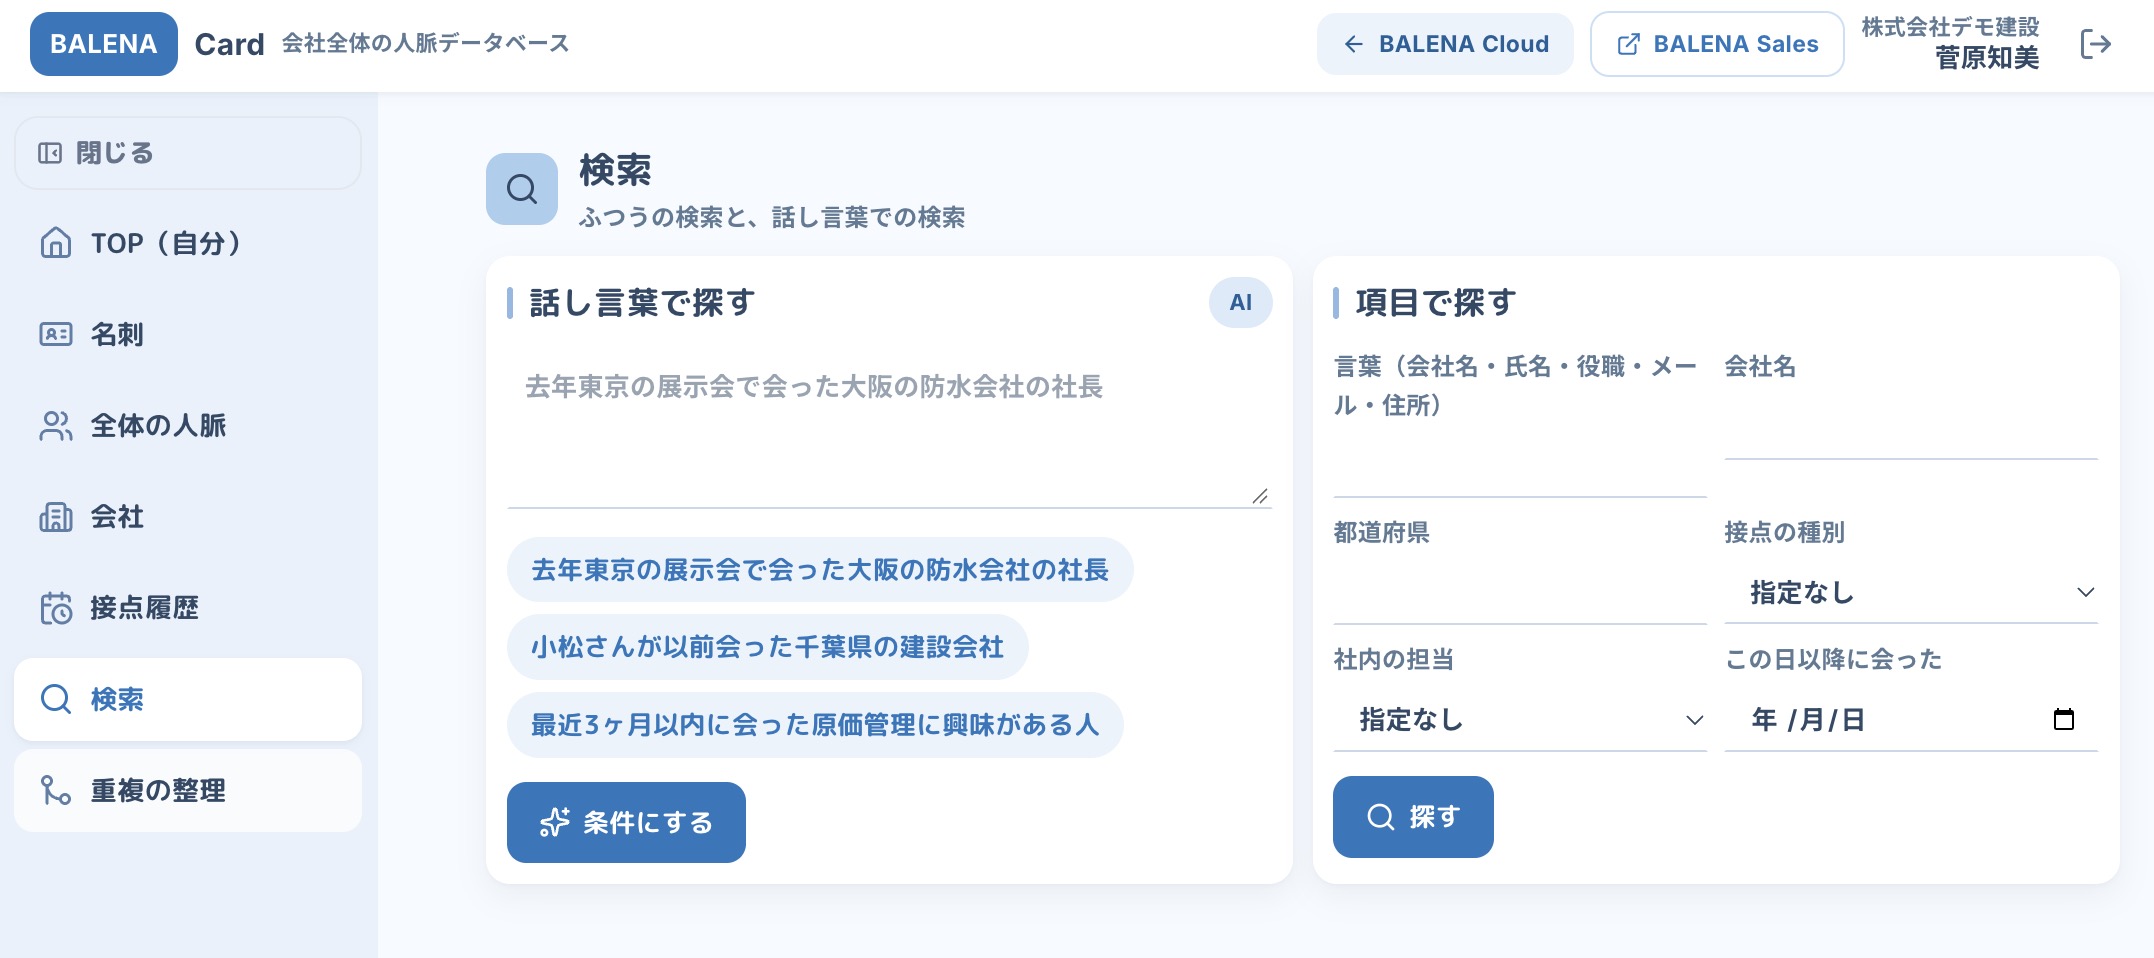This screenshot has height=958, width=2154.
Task: Open 名刺 in the sidebar
Action: tap(188, 334)
